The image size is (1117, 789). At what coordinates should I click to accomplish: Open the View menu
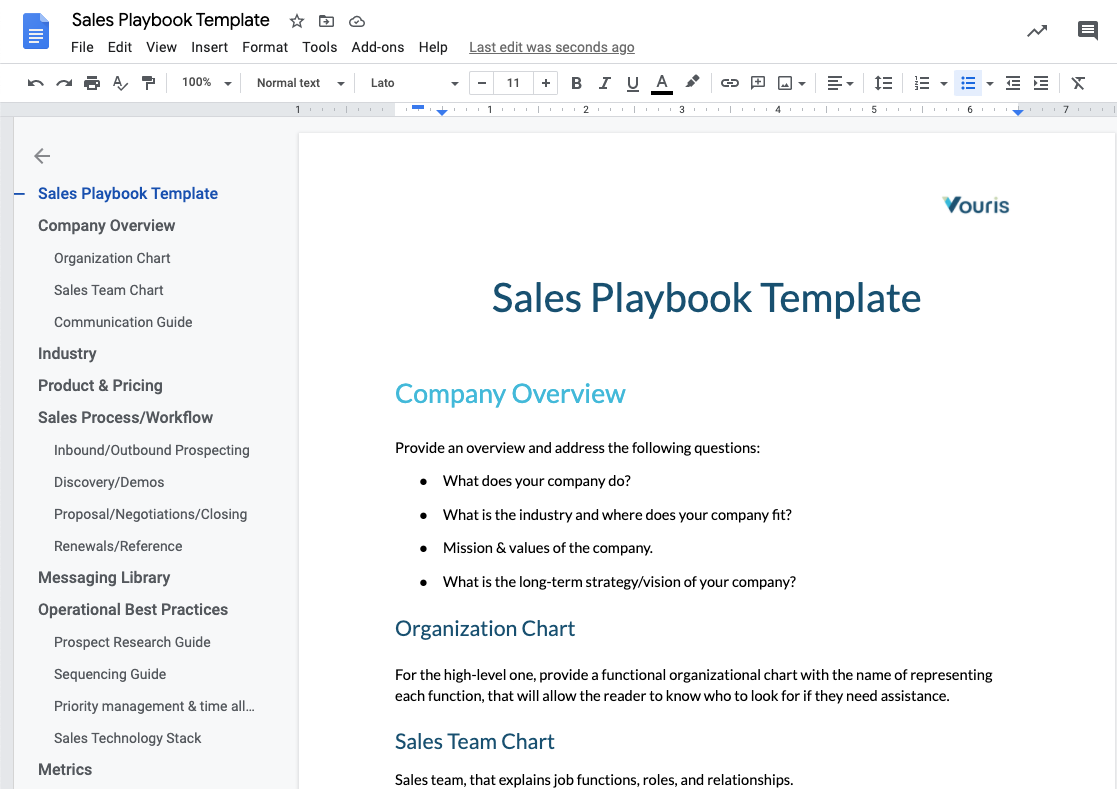[x=161, y=47]
